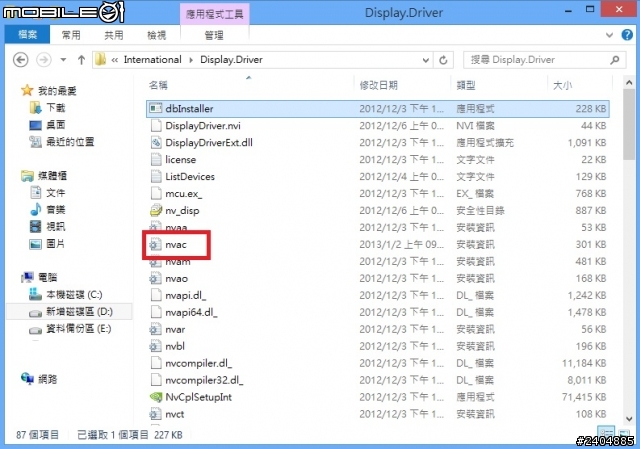Open the 管理 ribbon tab

tap(214, 36)
